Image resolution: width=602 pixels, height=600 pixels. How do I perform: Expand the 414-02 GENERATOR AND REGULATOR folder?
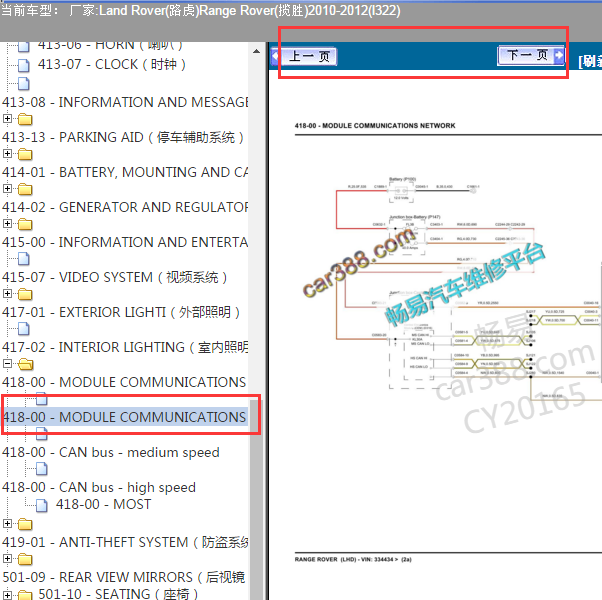click(x=7, y=188)
